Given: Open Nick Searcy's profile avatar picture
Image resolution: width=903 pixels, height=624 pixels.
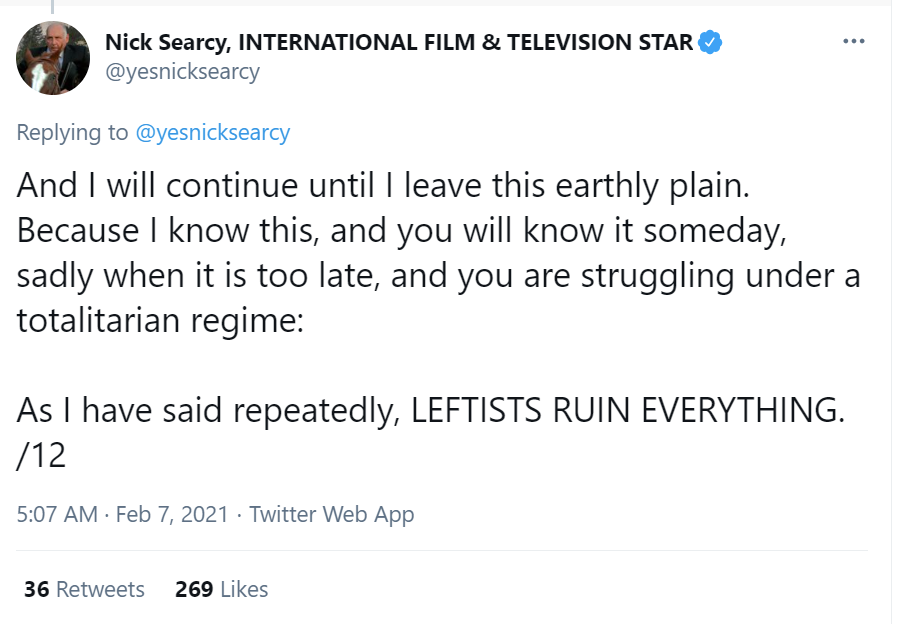Looking at the screenshot, I should (53, 58).
